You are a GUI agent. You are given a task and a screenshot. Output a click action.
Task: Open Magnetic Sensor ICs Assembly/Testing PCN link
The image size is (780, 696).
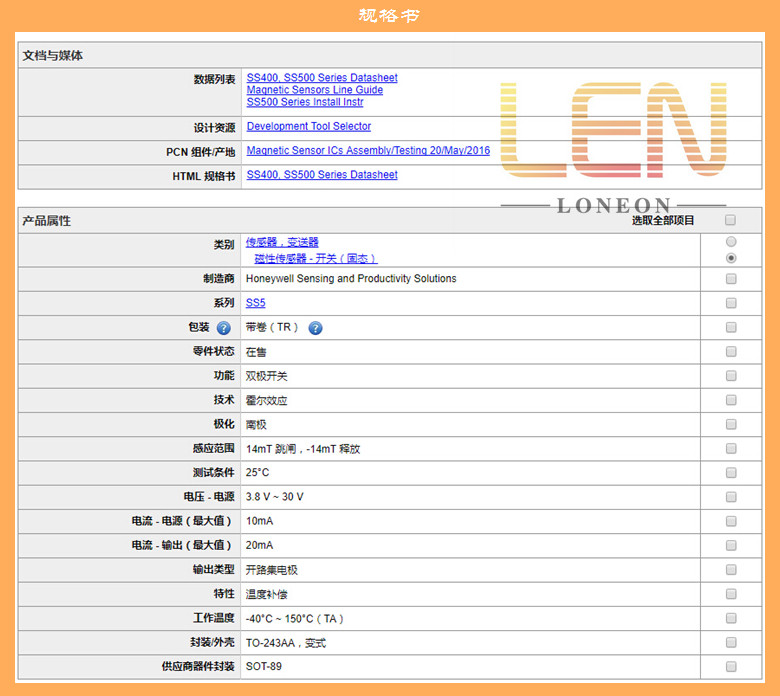368,150
